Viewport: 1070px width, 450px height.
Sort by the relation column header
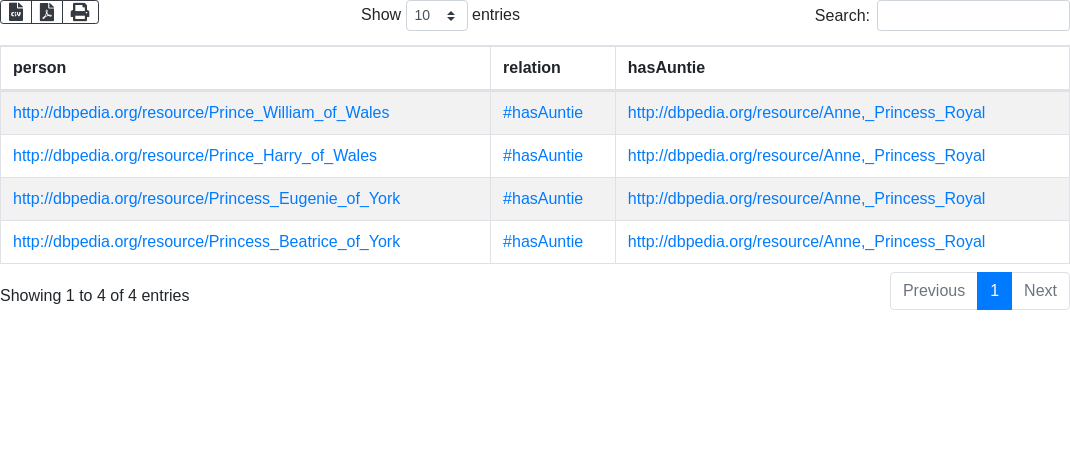point(531,68)
